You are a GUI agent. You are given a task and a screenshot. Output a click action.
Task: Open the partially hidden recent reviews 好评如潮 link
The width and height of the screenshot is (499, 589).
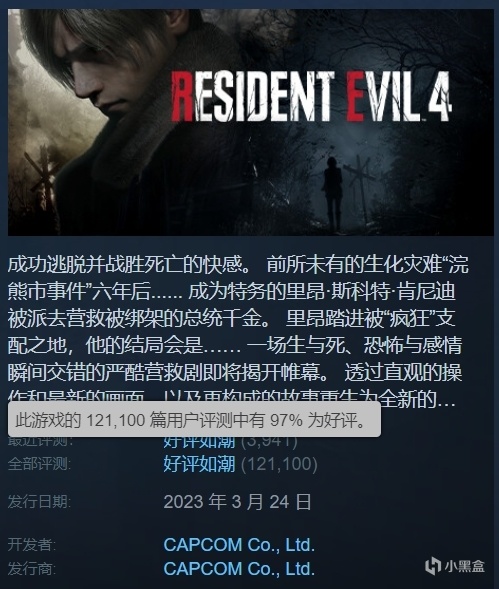199,443
